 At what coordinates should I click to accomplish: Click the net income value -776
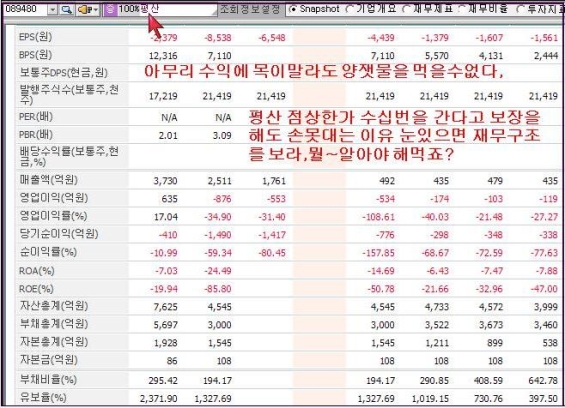coord(385,235)
